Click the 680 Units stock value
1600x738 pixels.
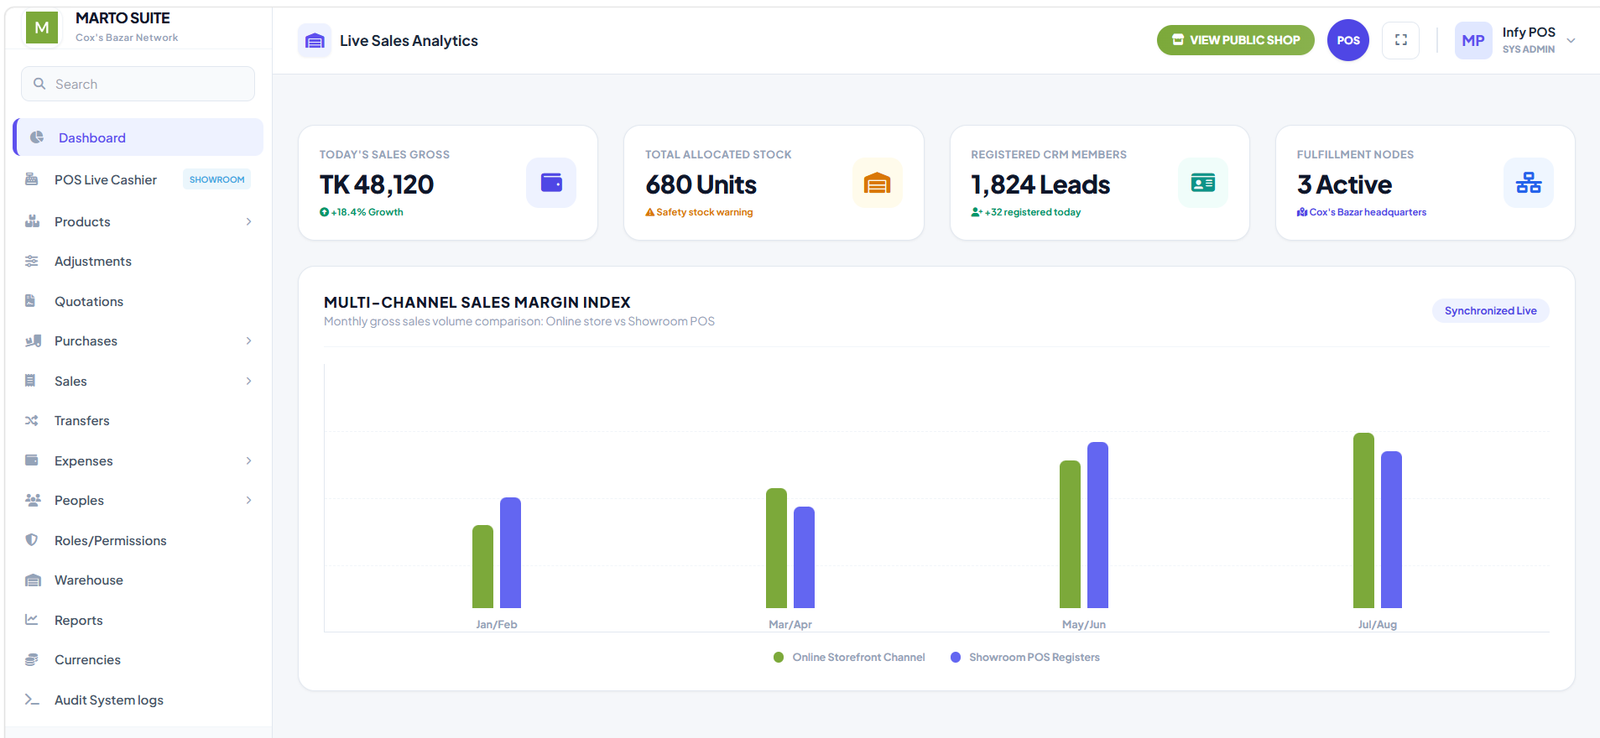[x=701, y=185]
